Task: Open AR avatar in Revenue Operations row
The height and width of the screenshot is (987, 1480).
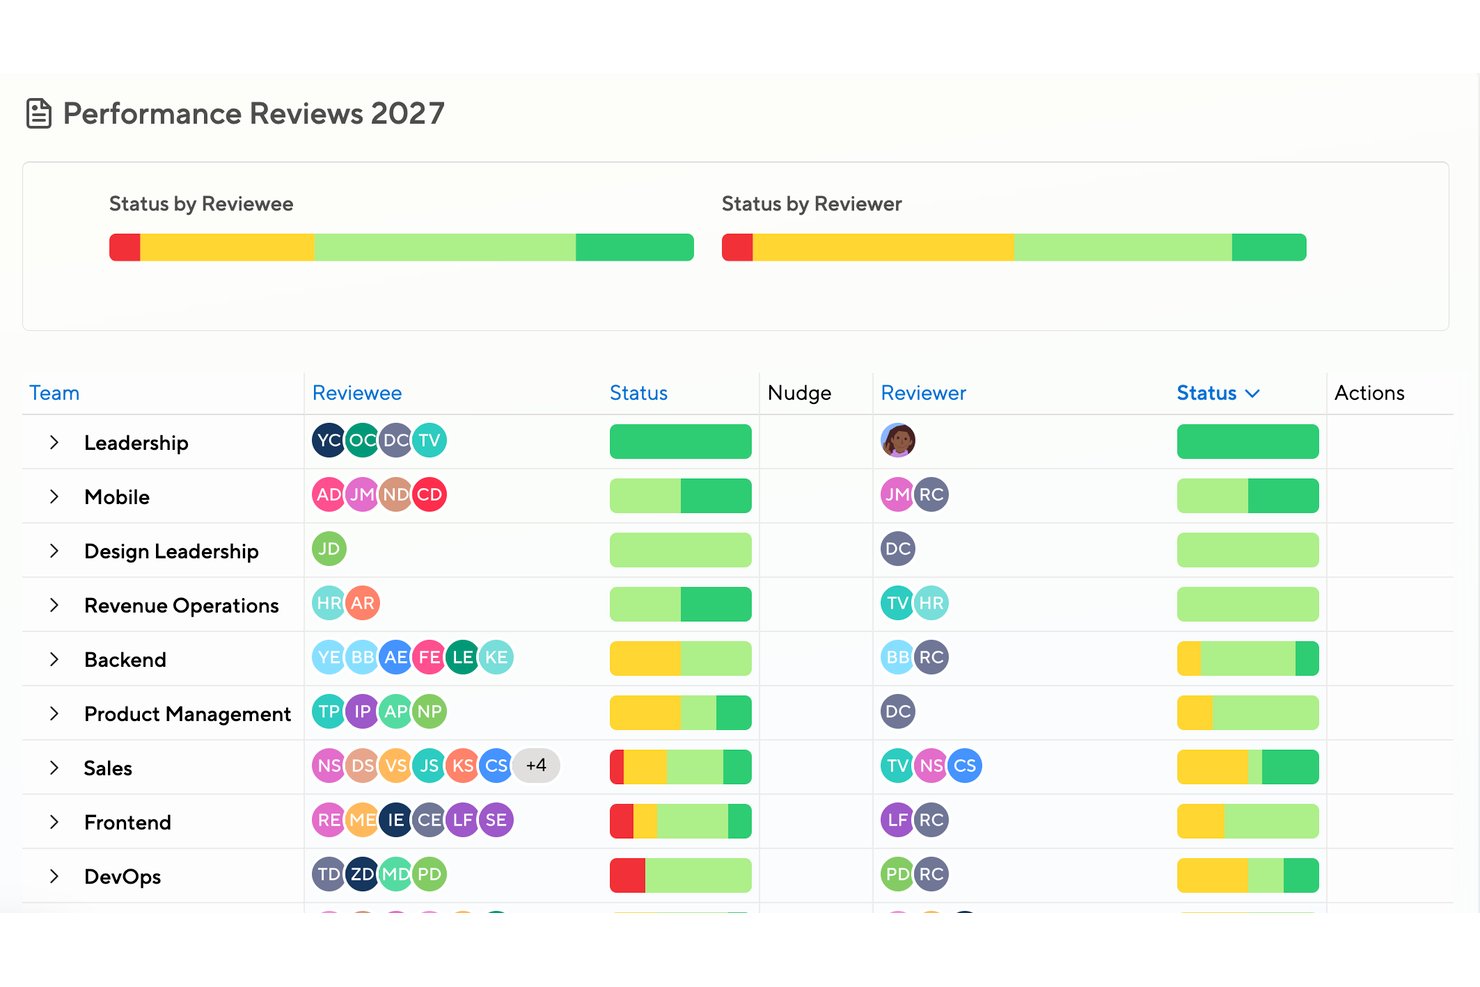Action: [362, 603]
